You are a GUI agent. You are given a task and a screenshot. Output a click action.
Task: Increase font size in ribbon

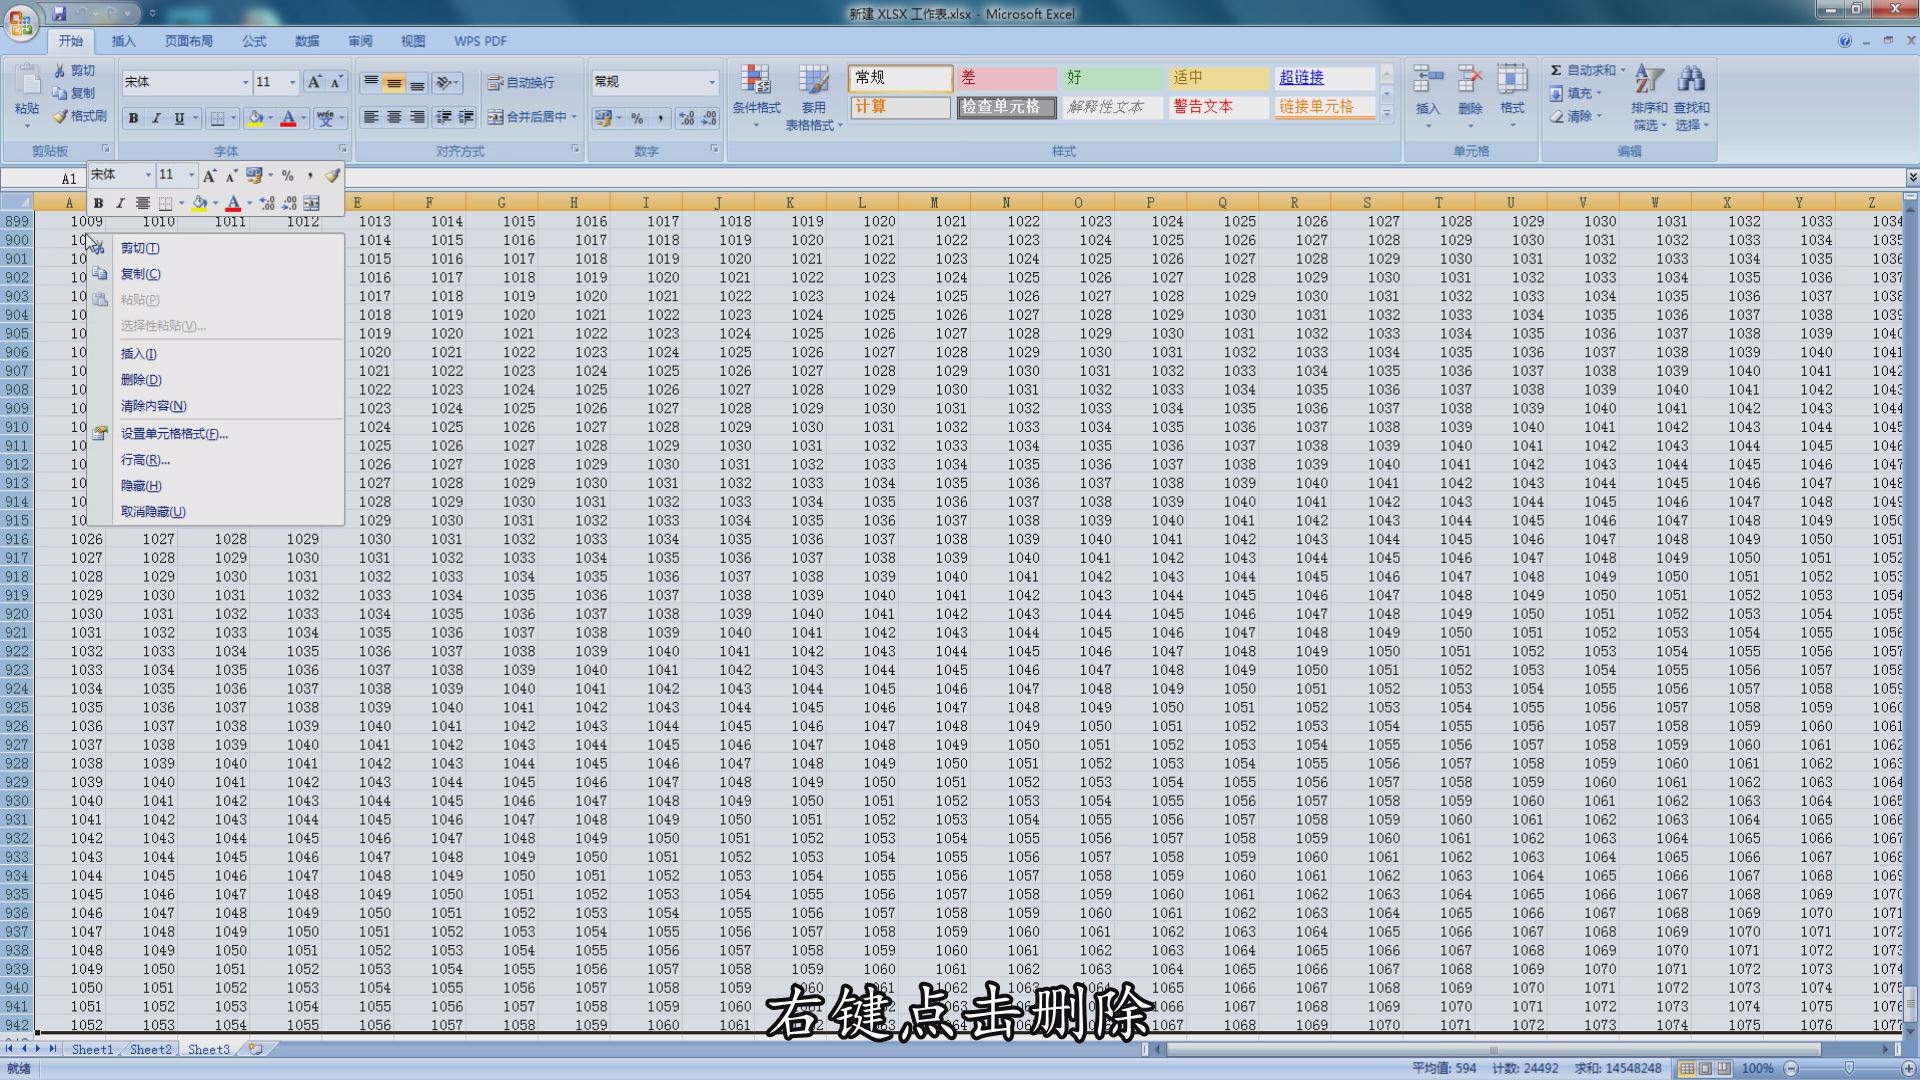point(314,82)
